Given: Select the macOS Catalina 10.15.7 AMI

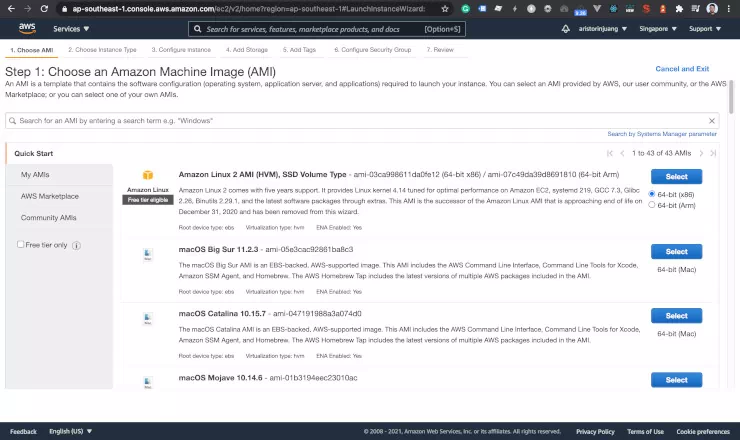Looking at the screenshot, I should coord(676,316).
